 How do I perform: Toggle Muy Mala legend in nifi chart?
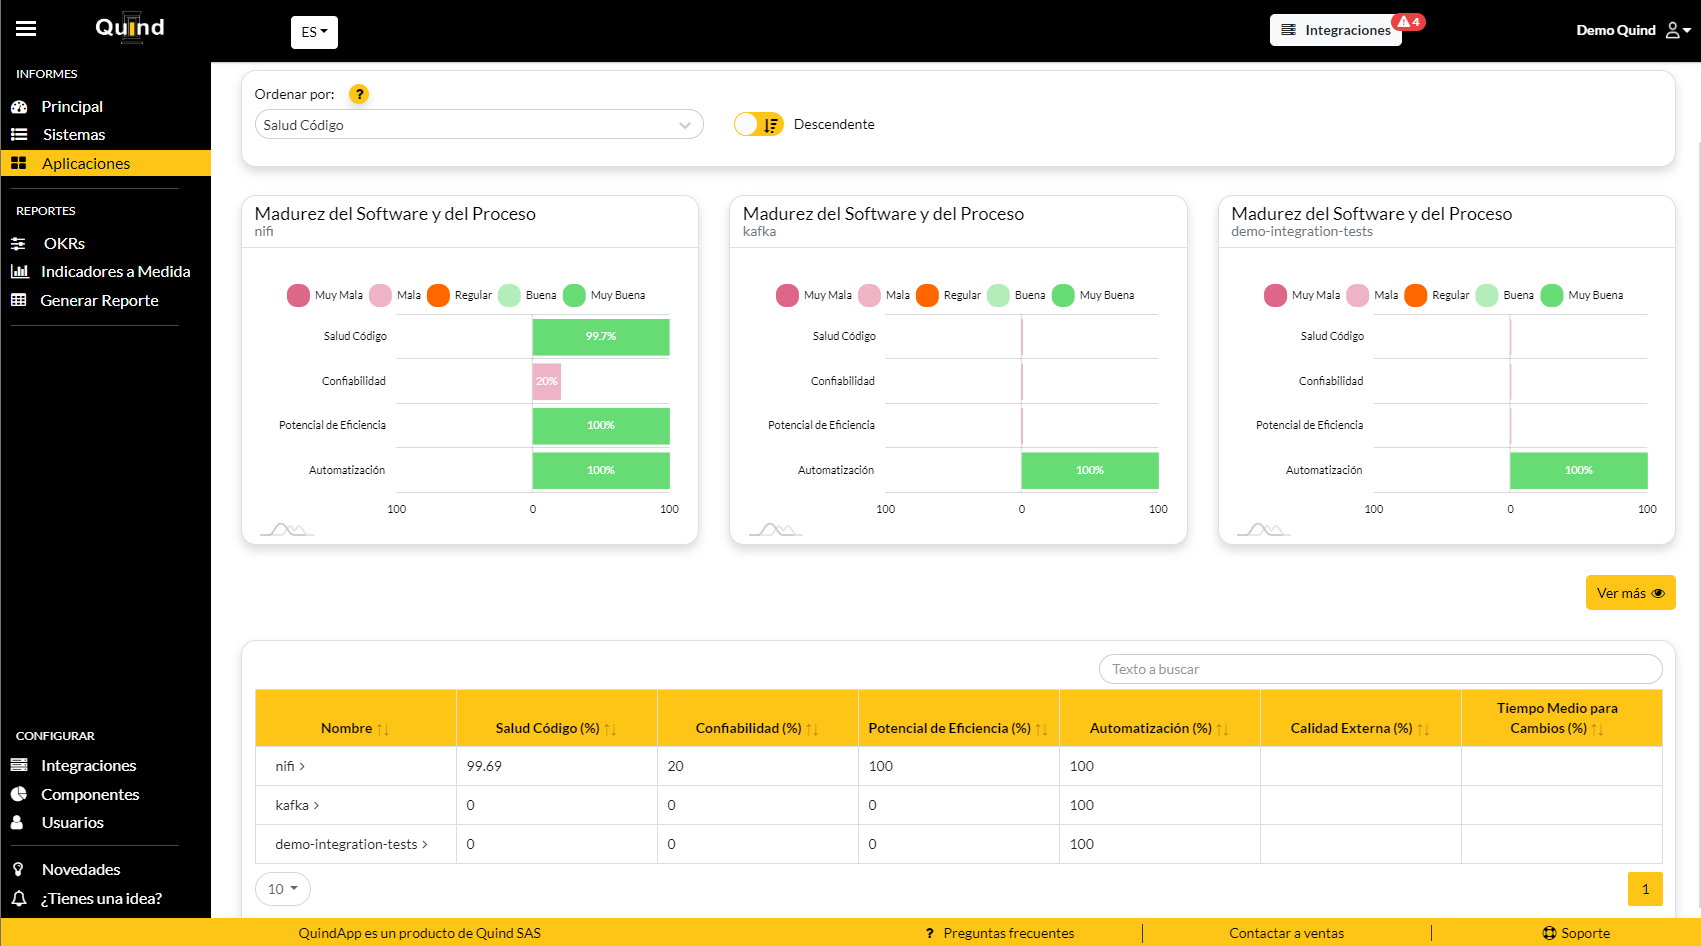tap(298, 295)
